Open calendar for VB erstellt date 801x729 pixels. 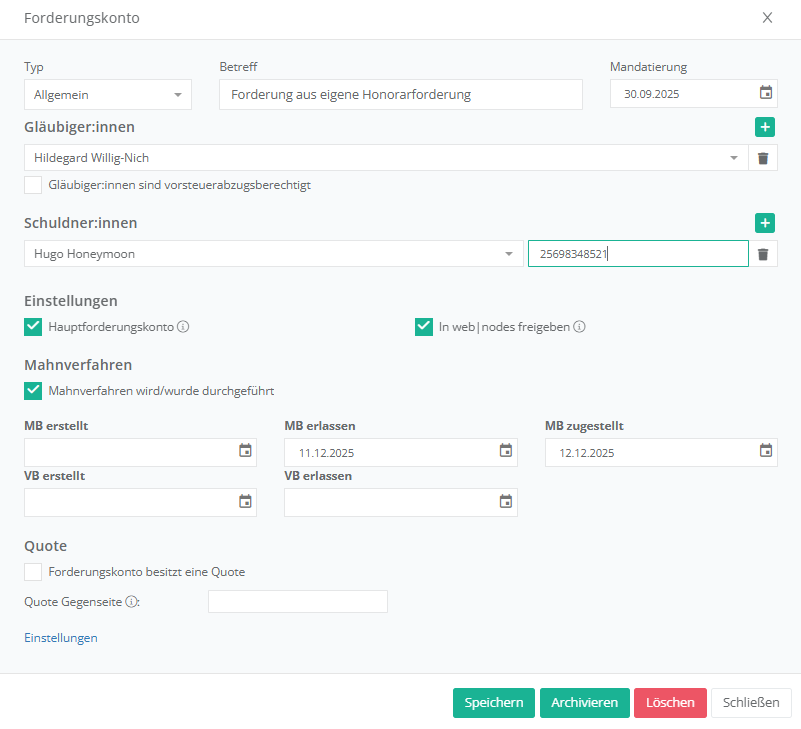[245, 502]
